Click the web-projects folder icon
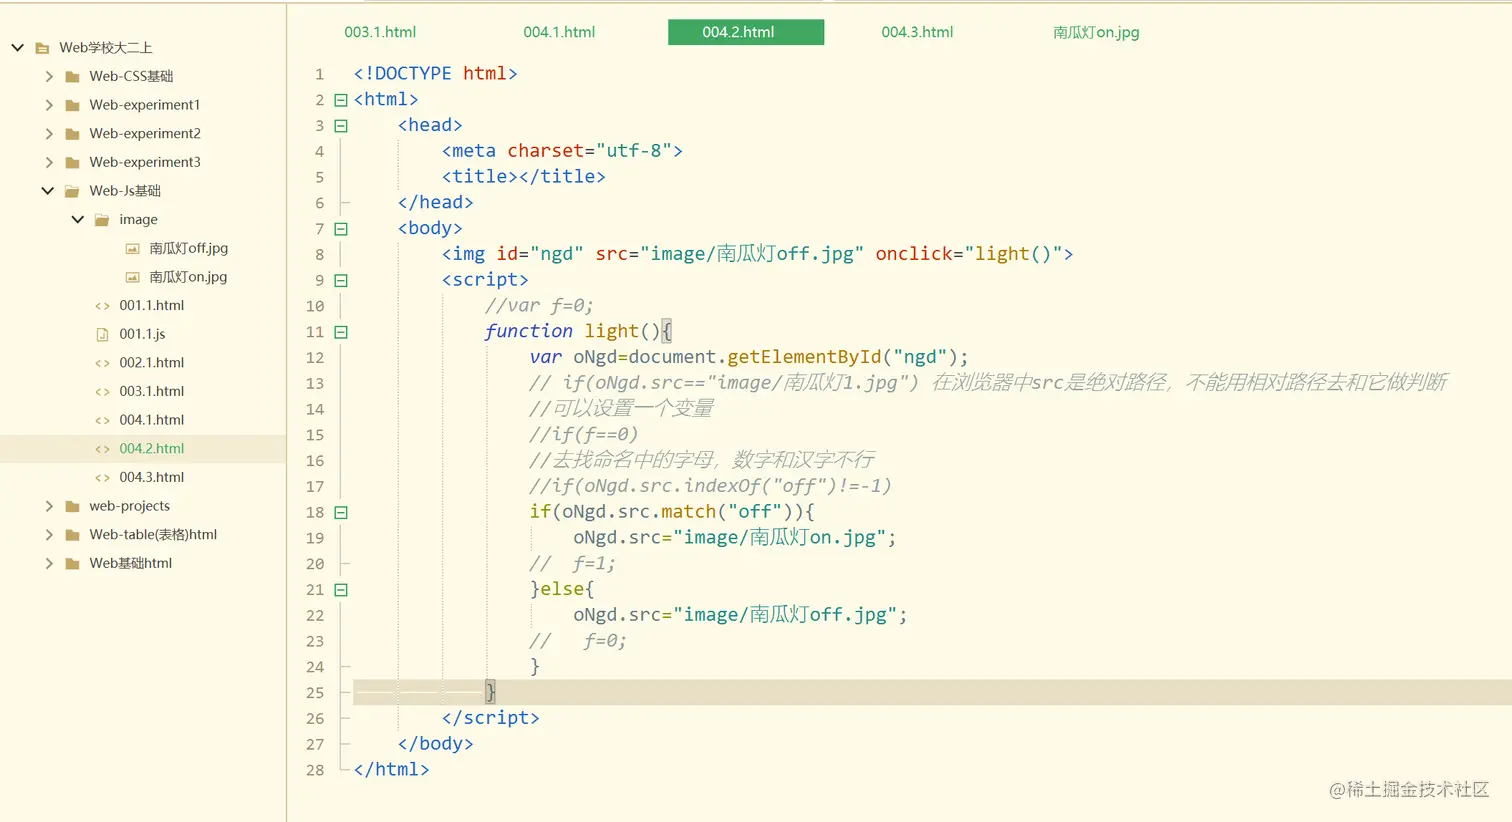Image resolution: width=1512 pixels, height=822 pixels. coord(72,506)
